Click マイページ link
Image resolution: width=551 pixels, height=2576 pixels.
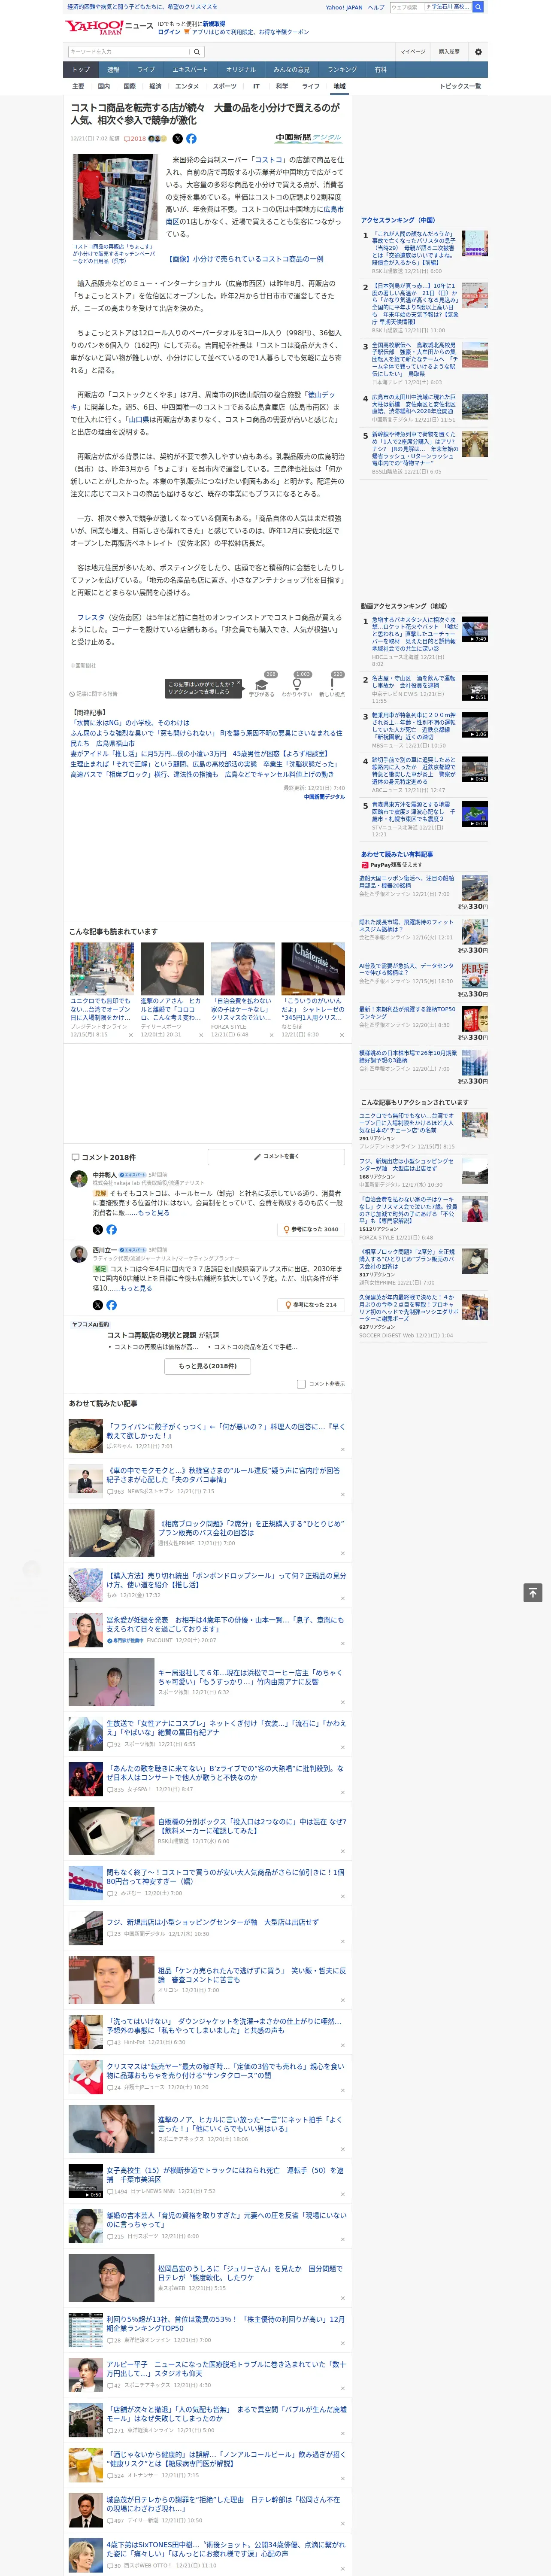click(x=413, y=51)
